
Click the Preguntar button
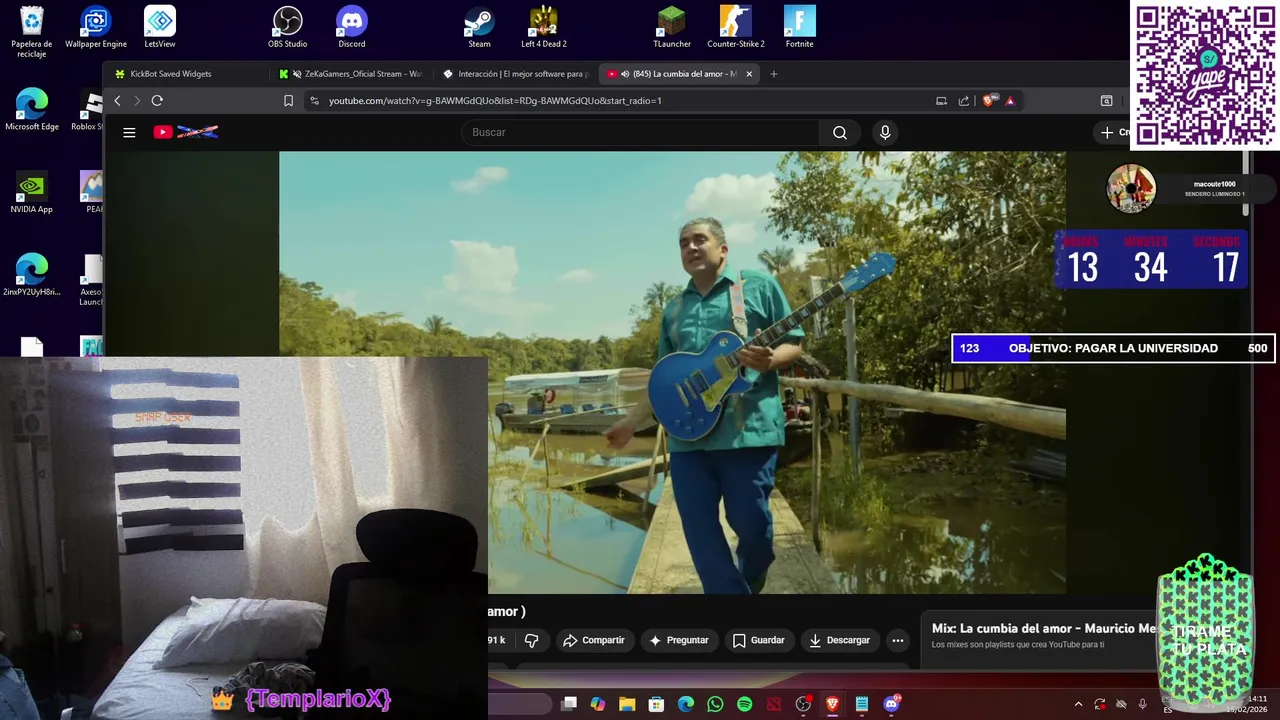(679, 640)
